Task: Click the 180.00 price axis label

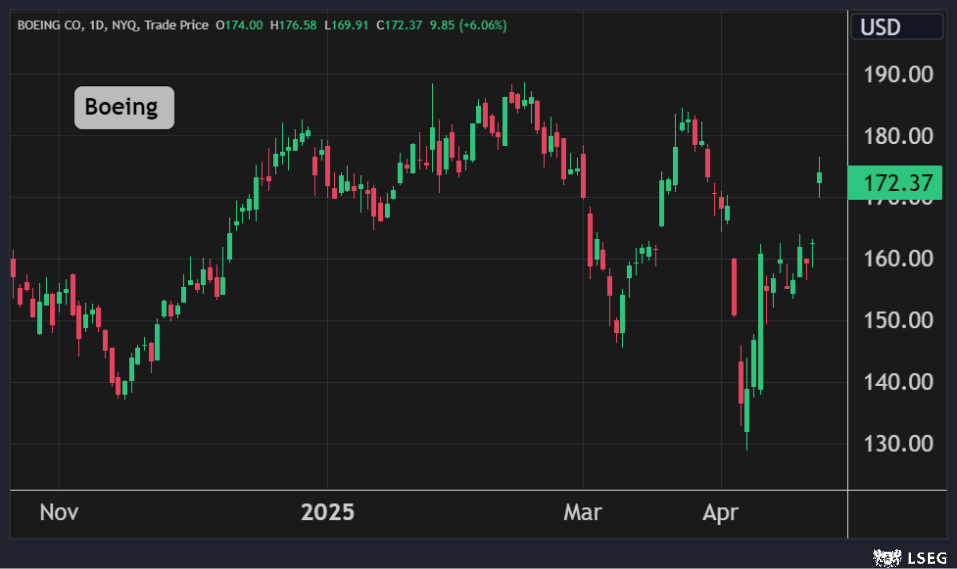Action: click(897, 137)
